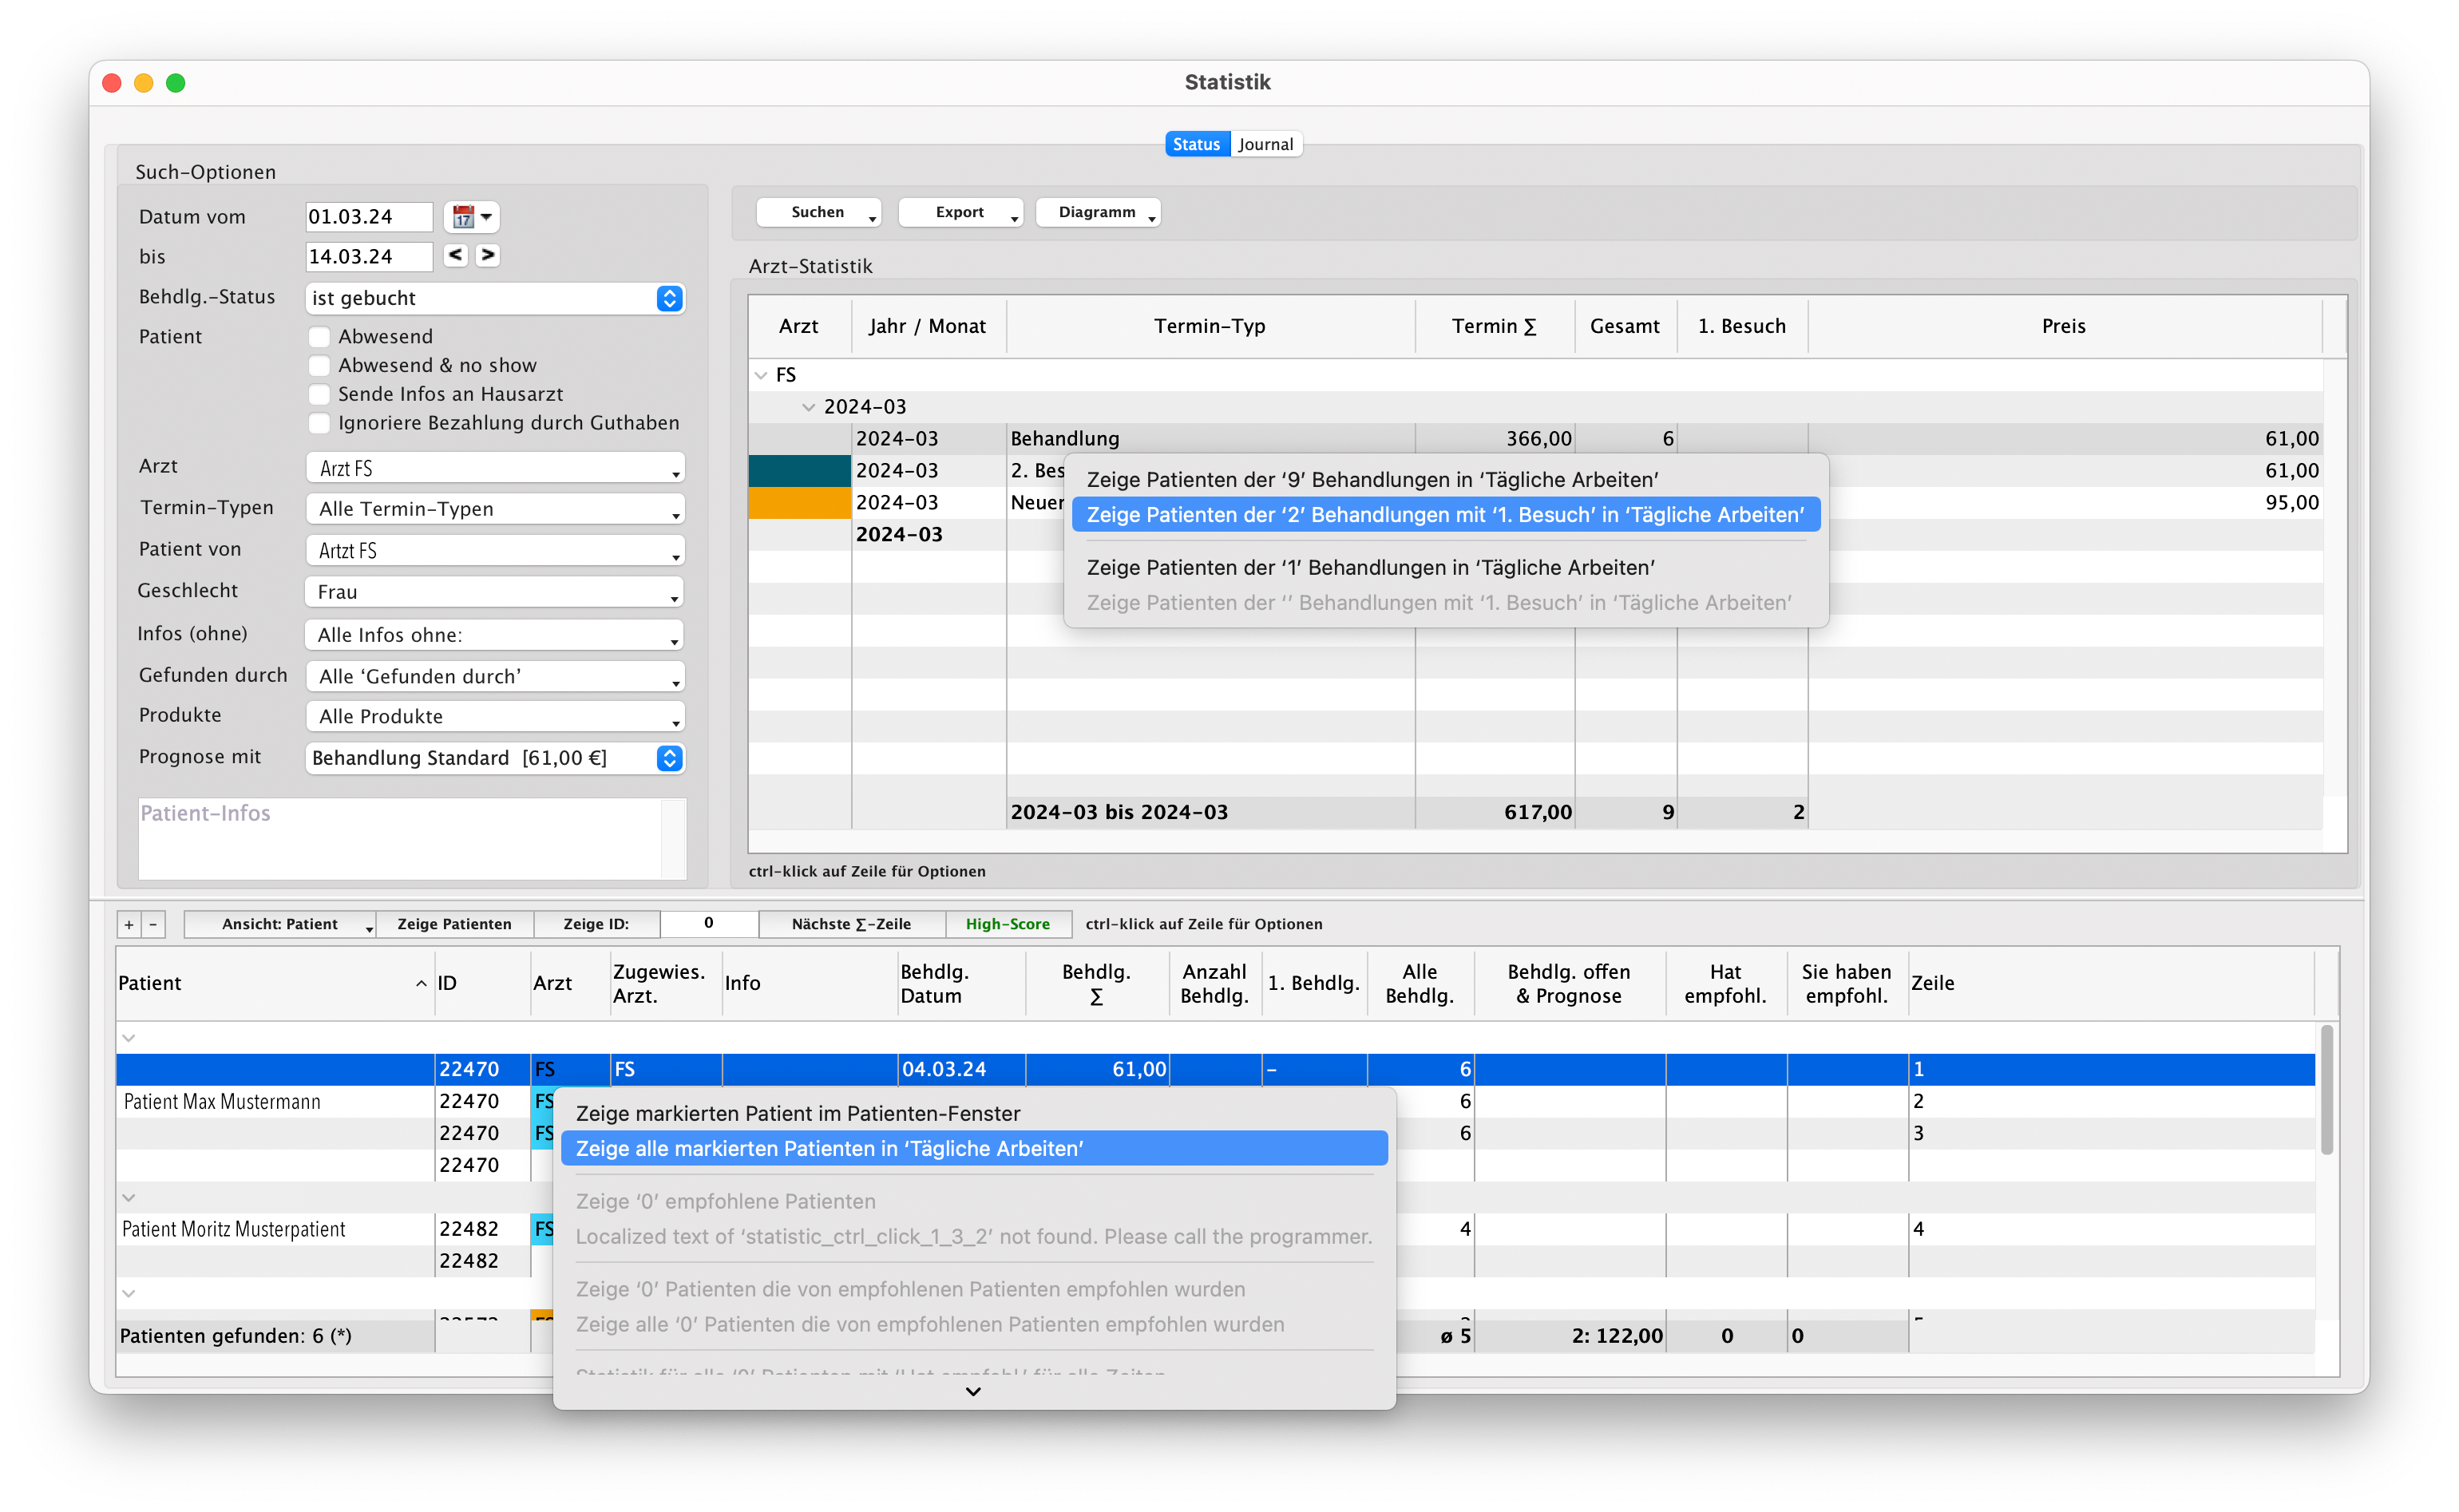Click the orange color cell of Neuer row
Viewport: 2459px width, 1512px height.
coord(800,503)
